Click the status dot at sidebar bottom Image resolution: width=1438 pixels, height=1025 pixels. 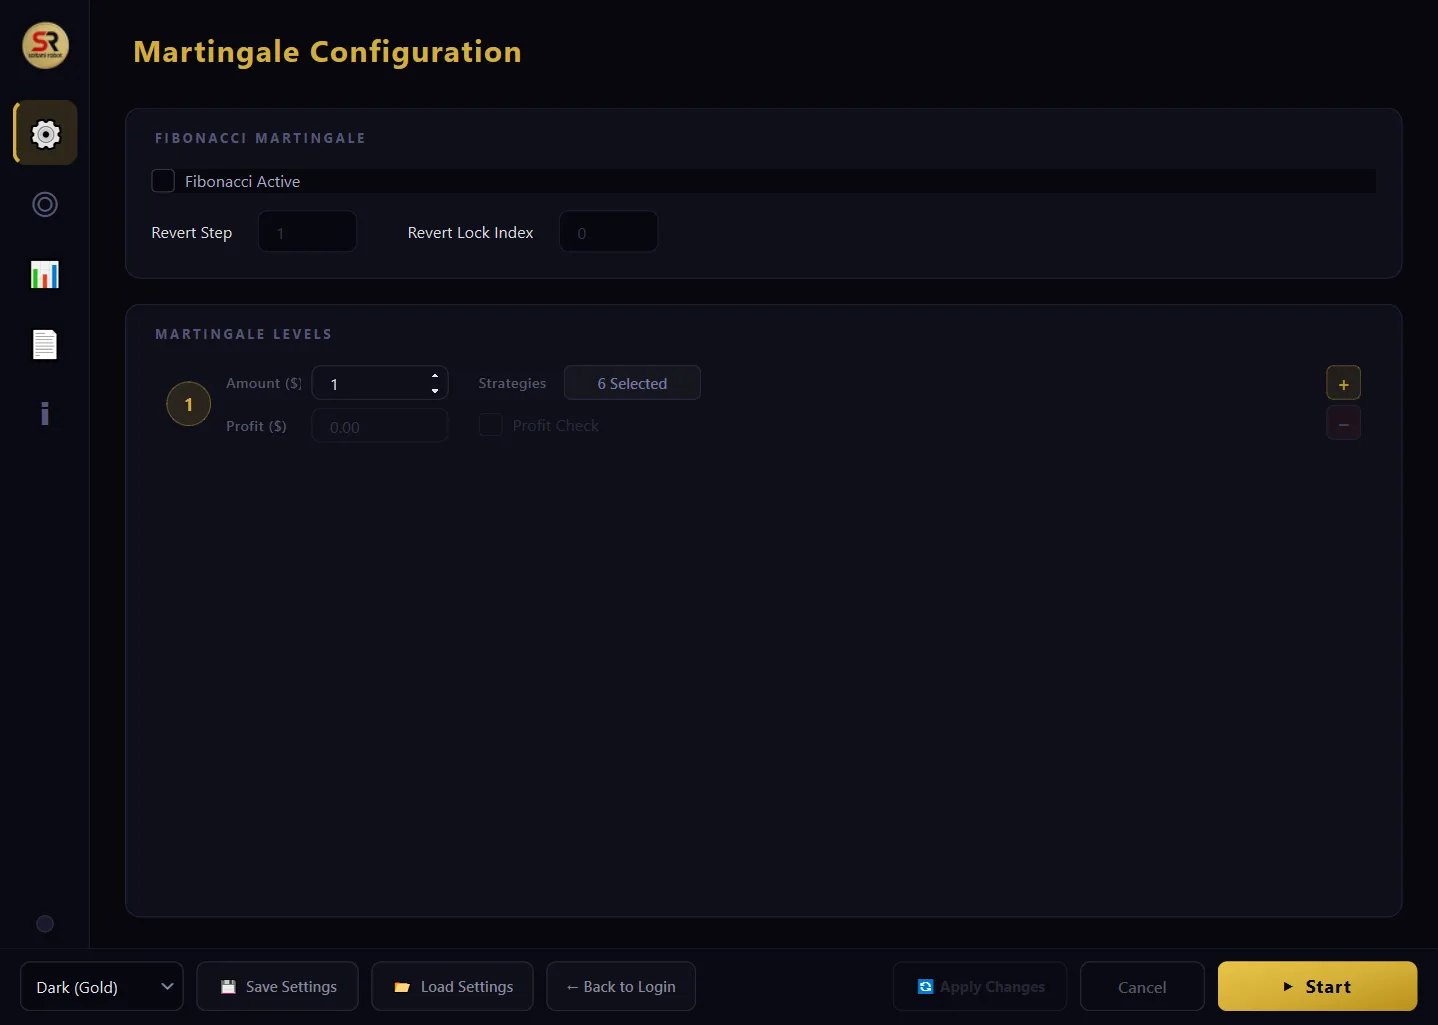click(45, 924)
